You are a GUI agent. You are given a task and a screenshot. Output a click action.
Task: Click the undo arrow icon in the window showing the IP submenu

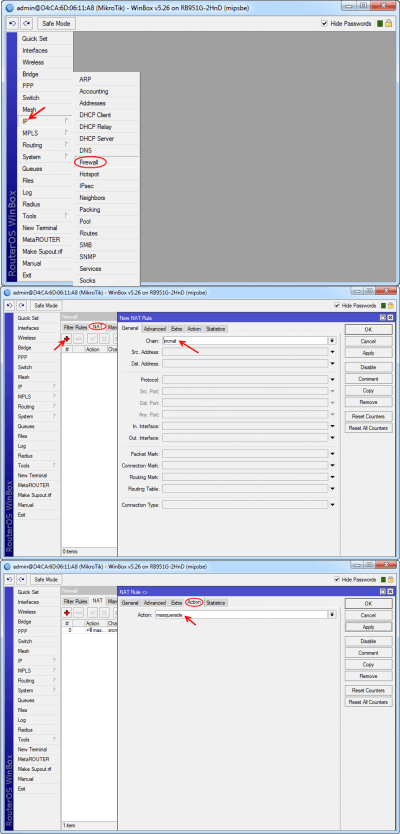pyautogui.click(x=13, y=23)
